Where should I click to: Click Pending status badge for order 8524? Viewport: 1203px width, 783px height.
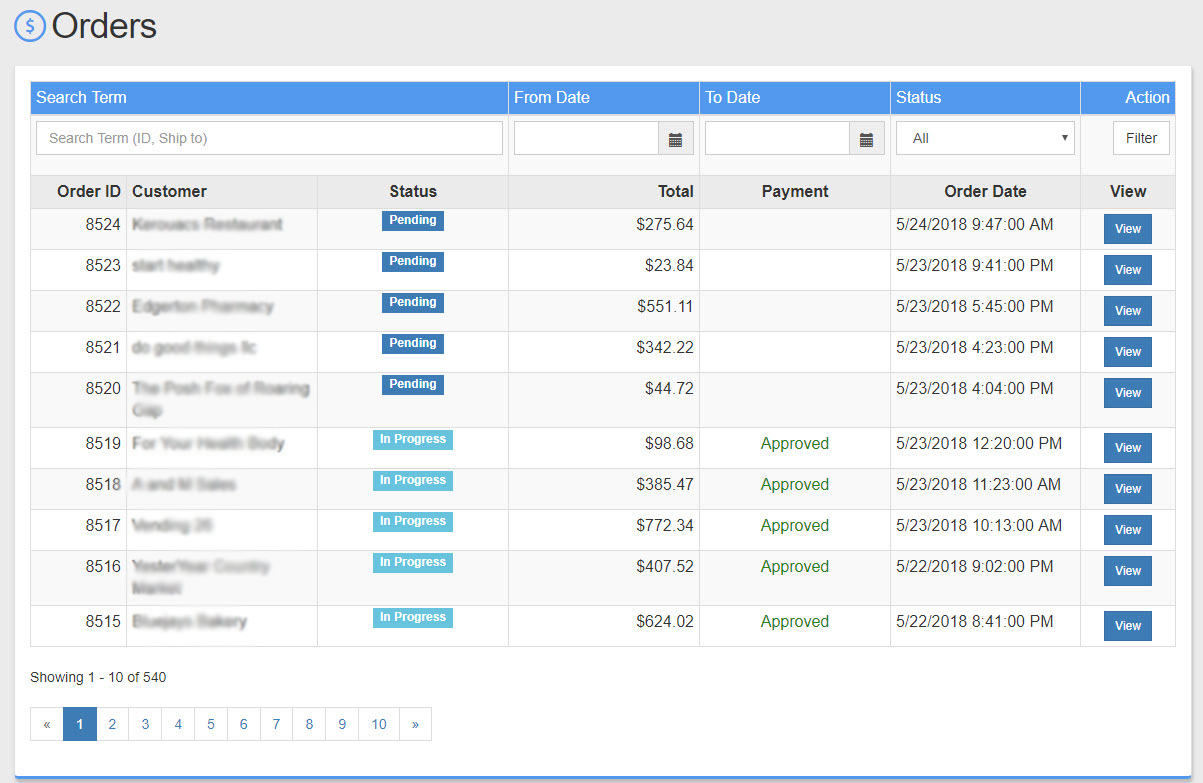[412, 221]
